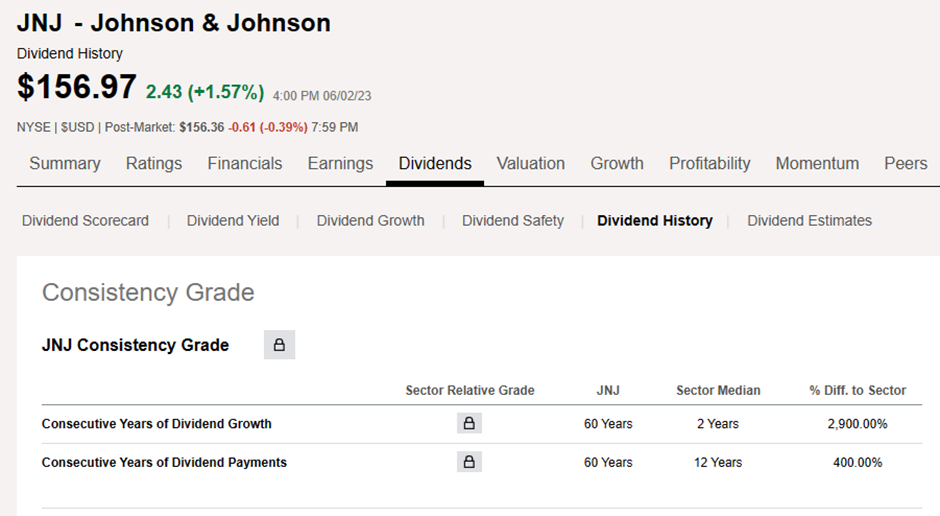Open the Dividend Safety sub-tab
The image size is (940, 516).
point(513,221)
